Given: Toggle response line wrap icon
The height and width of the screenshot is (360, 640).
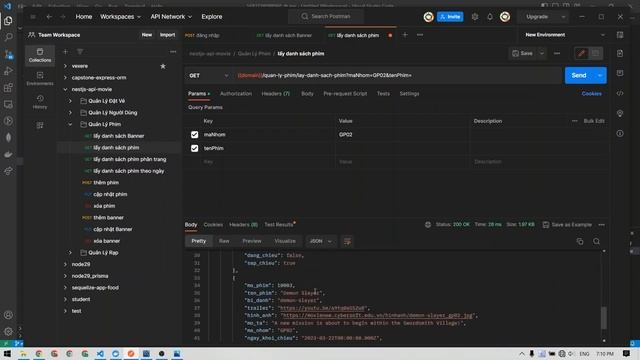Looking at the screenshot, I should (x=347, y=241).
